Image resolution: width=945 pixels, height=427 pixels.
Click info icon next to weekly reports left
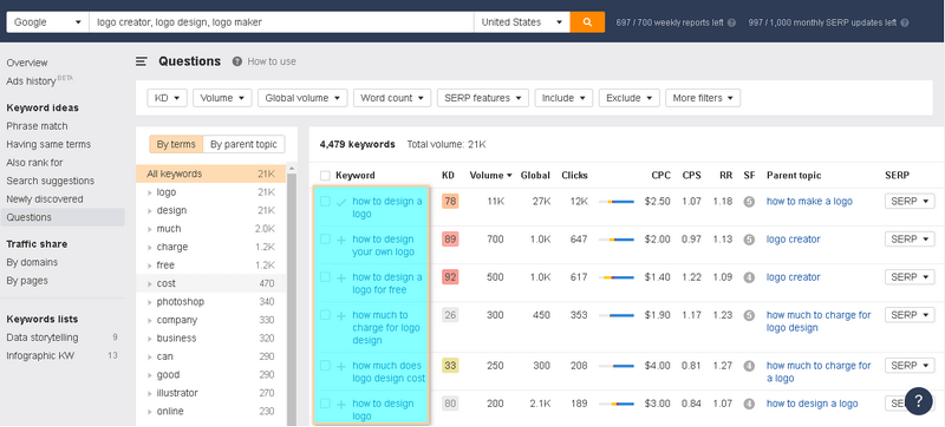(x=732, y=23)
